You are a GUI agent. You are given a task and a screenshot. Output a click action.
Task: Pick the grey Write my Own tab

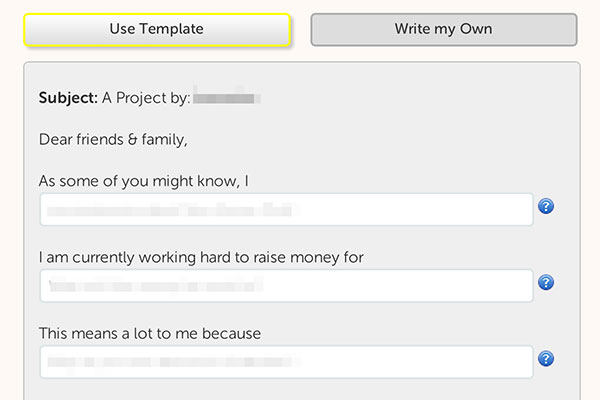click(x=444, y=30)
